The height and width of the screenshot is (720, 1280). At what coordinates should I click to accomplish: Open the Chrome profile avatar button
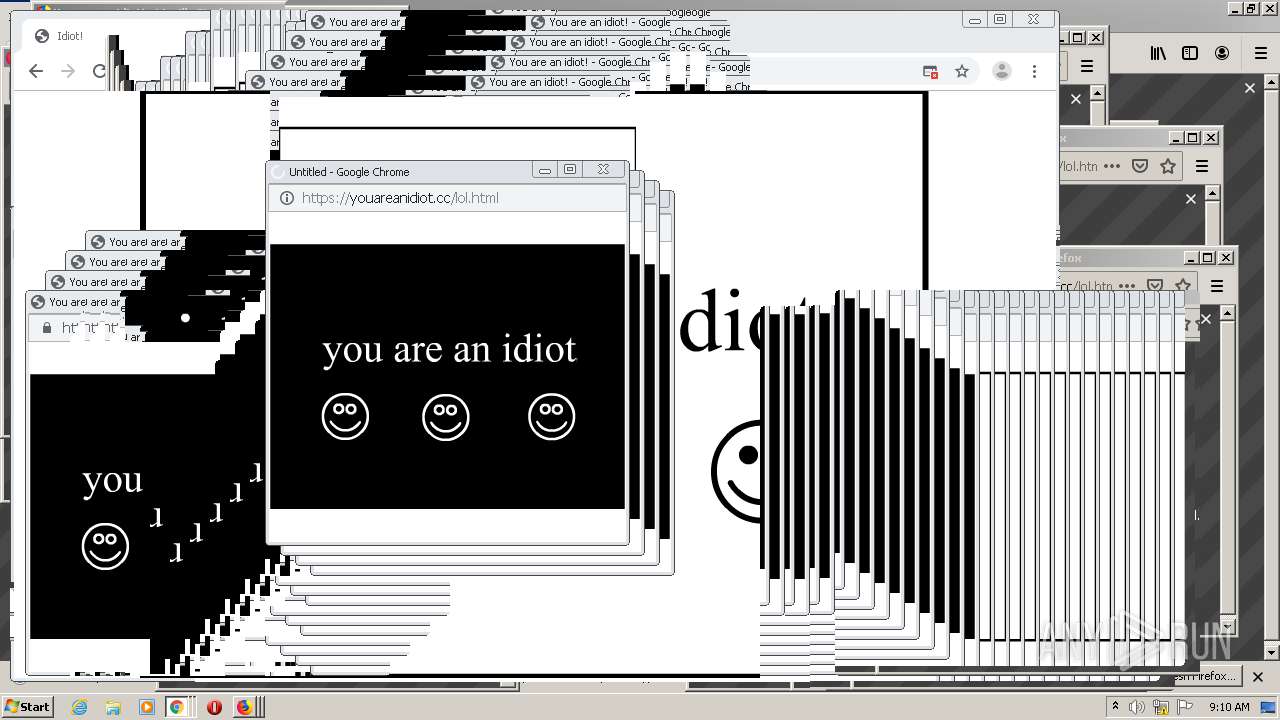[1001, 71]
